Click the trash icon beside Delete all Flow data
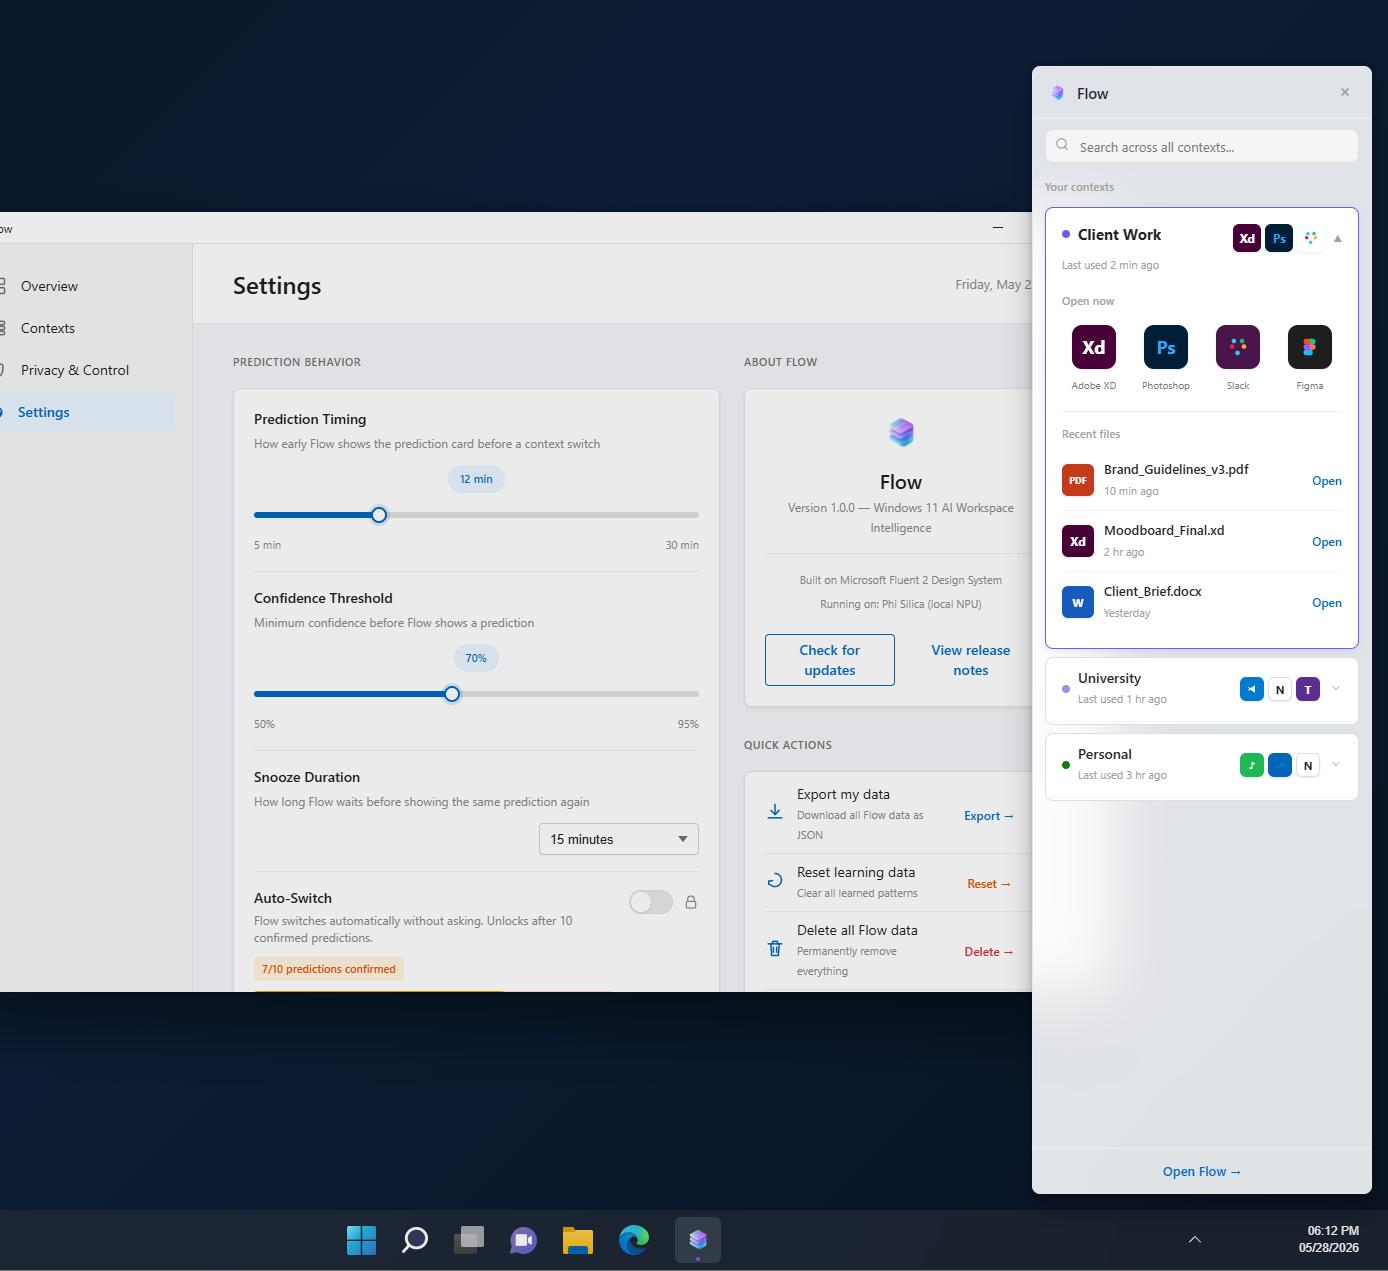Viewport: 1388px width, 1271px height. point(775,949)
